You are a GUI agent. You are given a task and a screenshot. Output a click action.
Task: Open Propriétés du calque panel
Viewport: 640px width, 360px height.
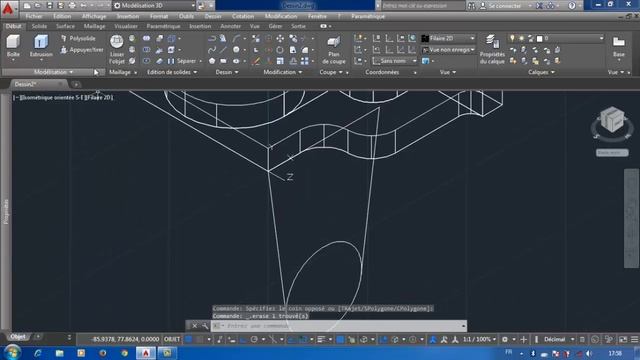492,49
